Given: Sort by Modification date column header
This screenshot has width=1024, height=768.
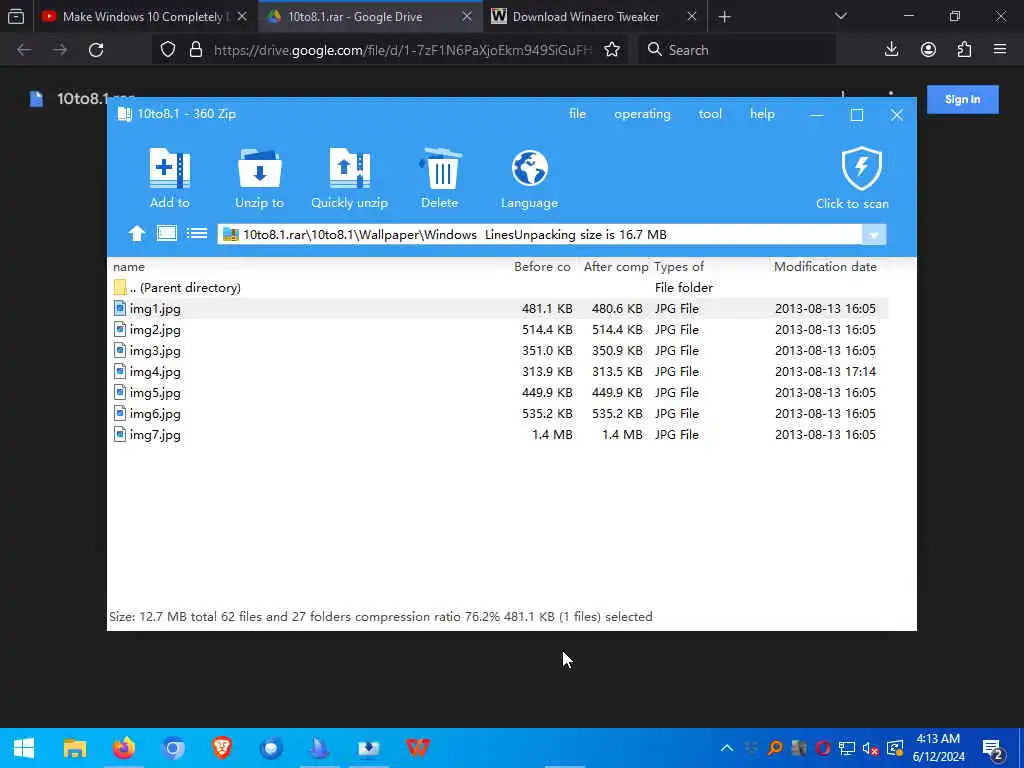Looking at the screenshot, I should (x=825, y=266).
